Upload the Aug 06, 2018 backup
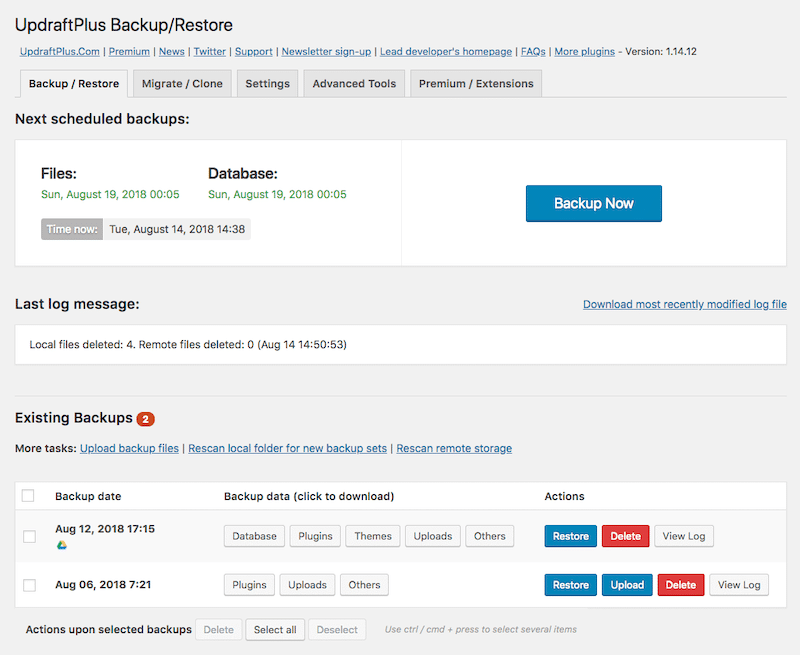The width and height of the screenshot is (800, 655). pos(626,585)
